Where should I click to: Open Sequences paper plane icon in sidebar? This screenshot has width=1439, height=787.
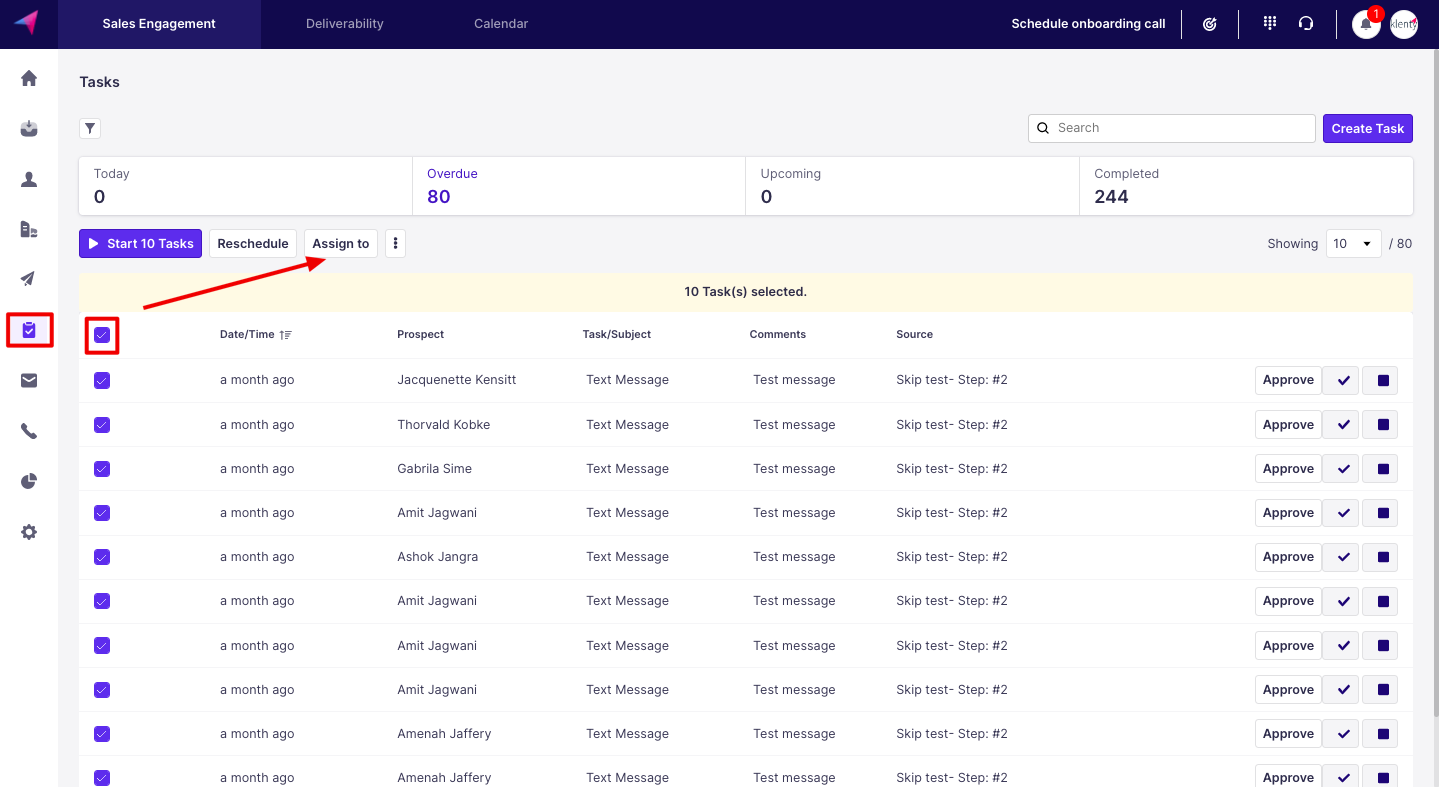pyautogui.click(x=29, y=279)
